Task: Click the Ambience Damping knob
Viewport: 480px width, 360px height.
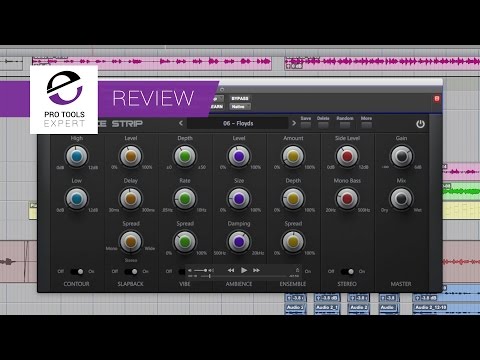Action: (x=239, y=242)
